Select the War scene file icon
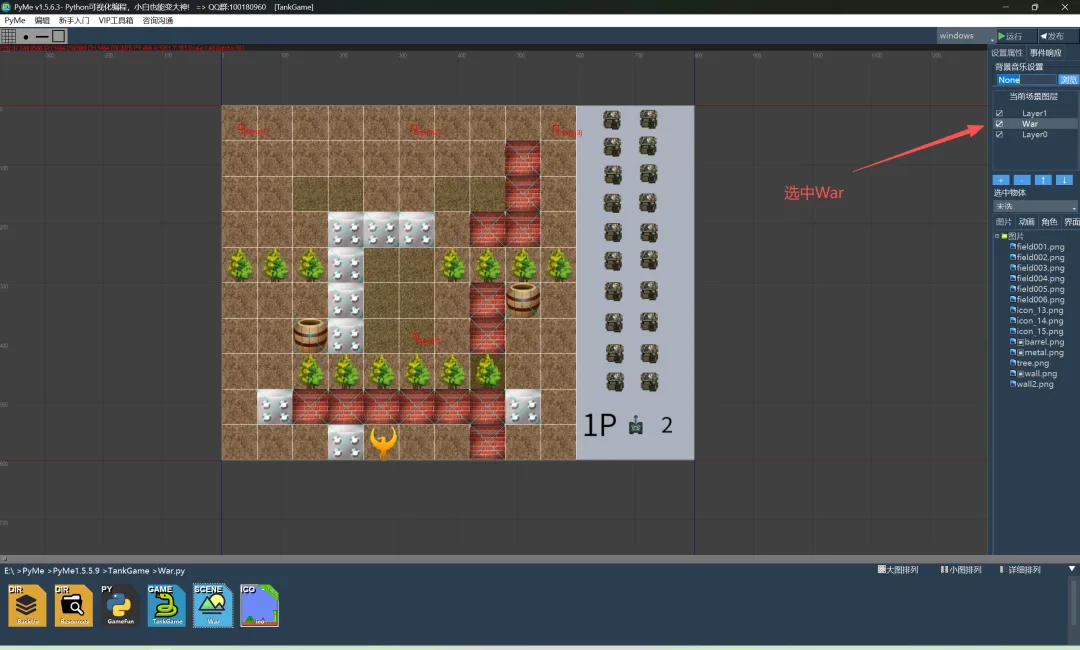Screen dimensions: 1080x650 [213, 605]
